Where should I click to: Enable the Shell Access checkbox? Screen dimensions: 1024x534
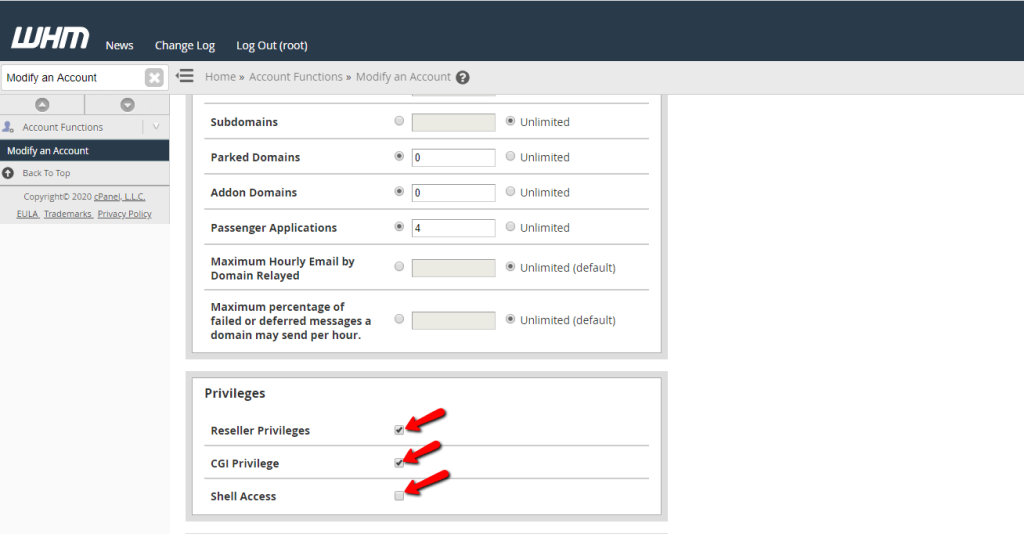(x=399, y=496)
